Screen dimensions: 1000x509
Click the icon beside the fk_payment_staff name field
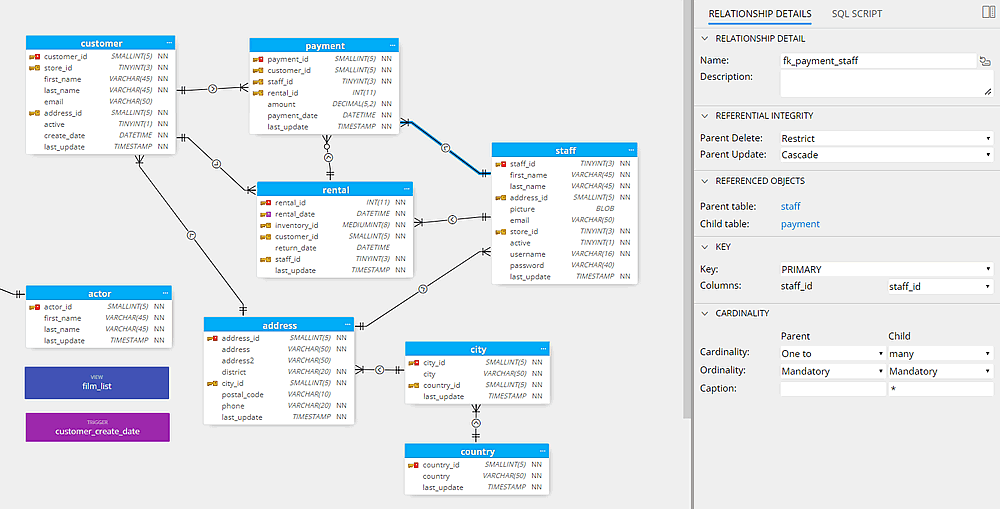coord(986,61)
